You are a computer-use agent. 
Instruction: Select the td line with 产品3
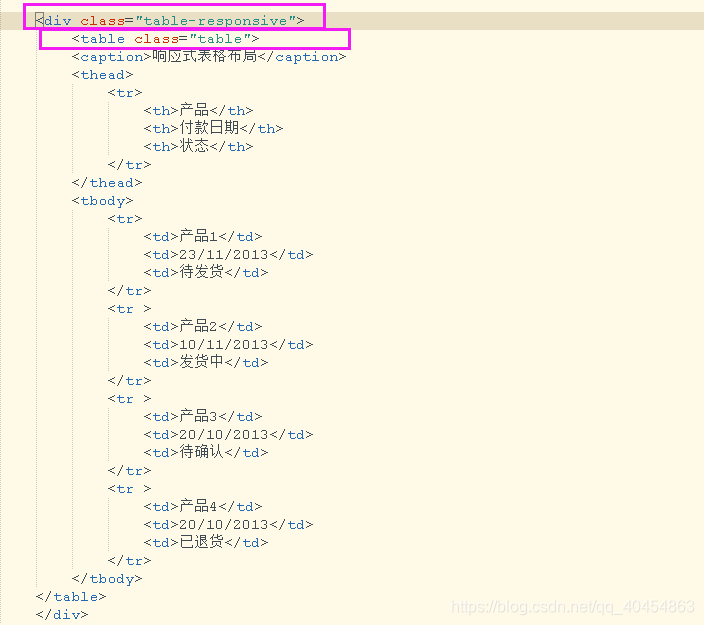click(203, 416)
